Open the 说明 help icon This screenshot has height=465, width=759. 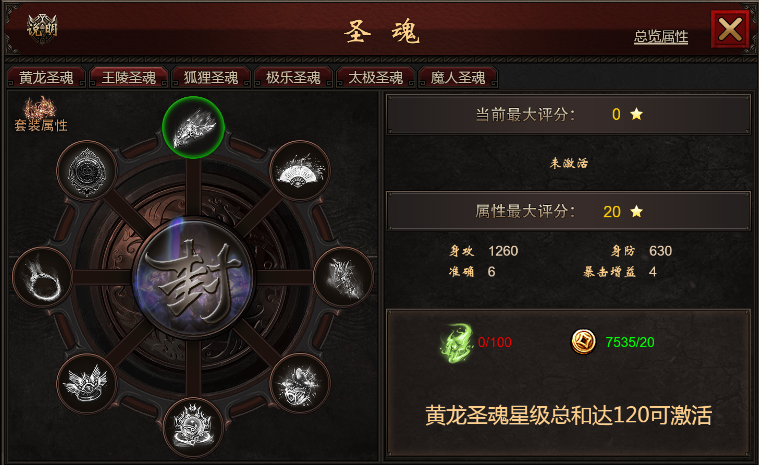click(x=42, y=28)
